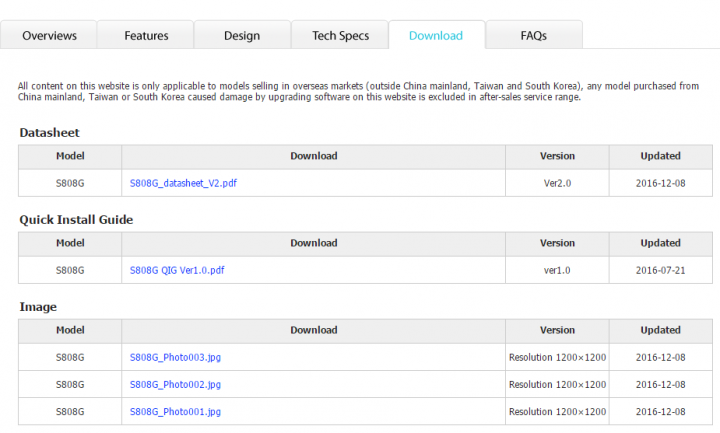Click the Image section heading
This screenshot has height=433, width=720.
click(38, 307)
